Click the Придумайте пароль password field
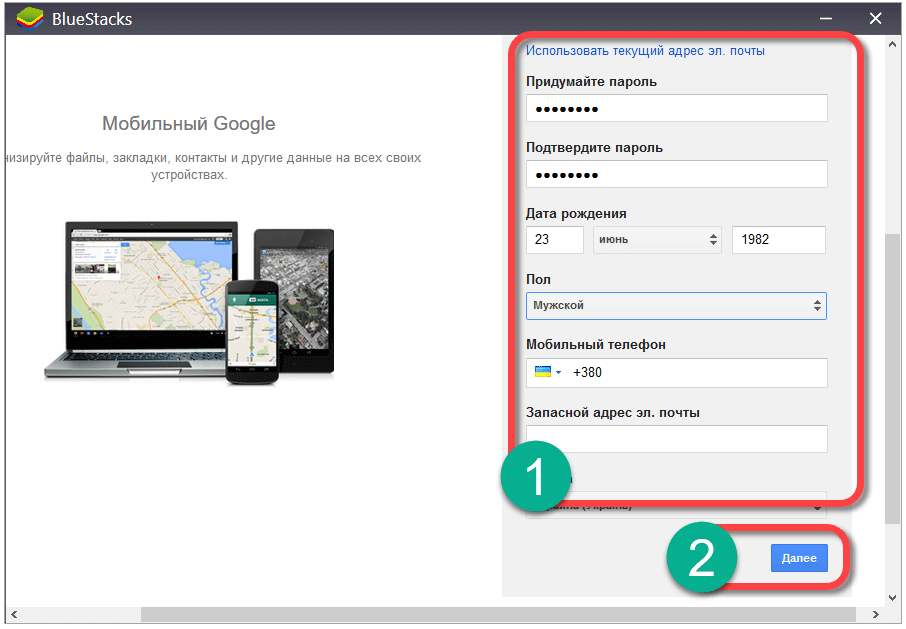 [676, 108]
